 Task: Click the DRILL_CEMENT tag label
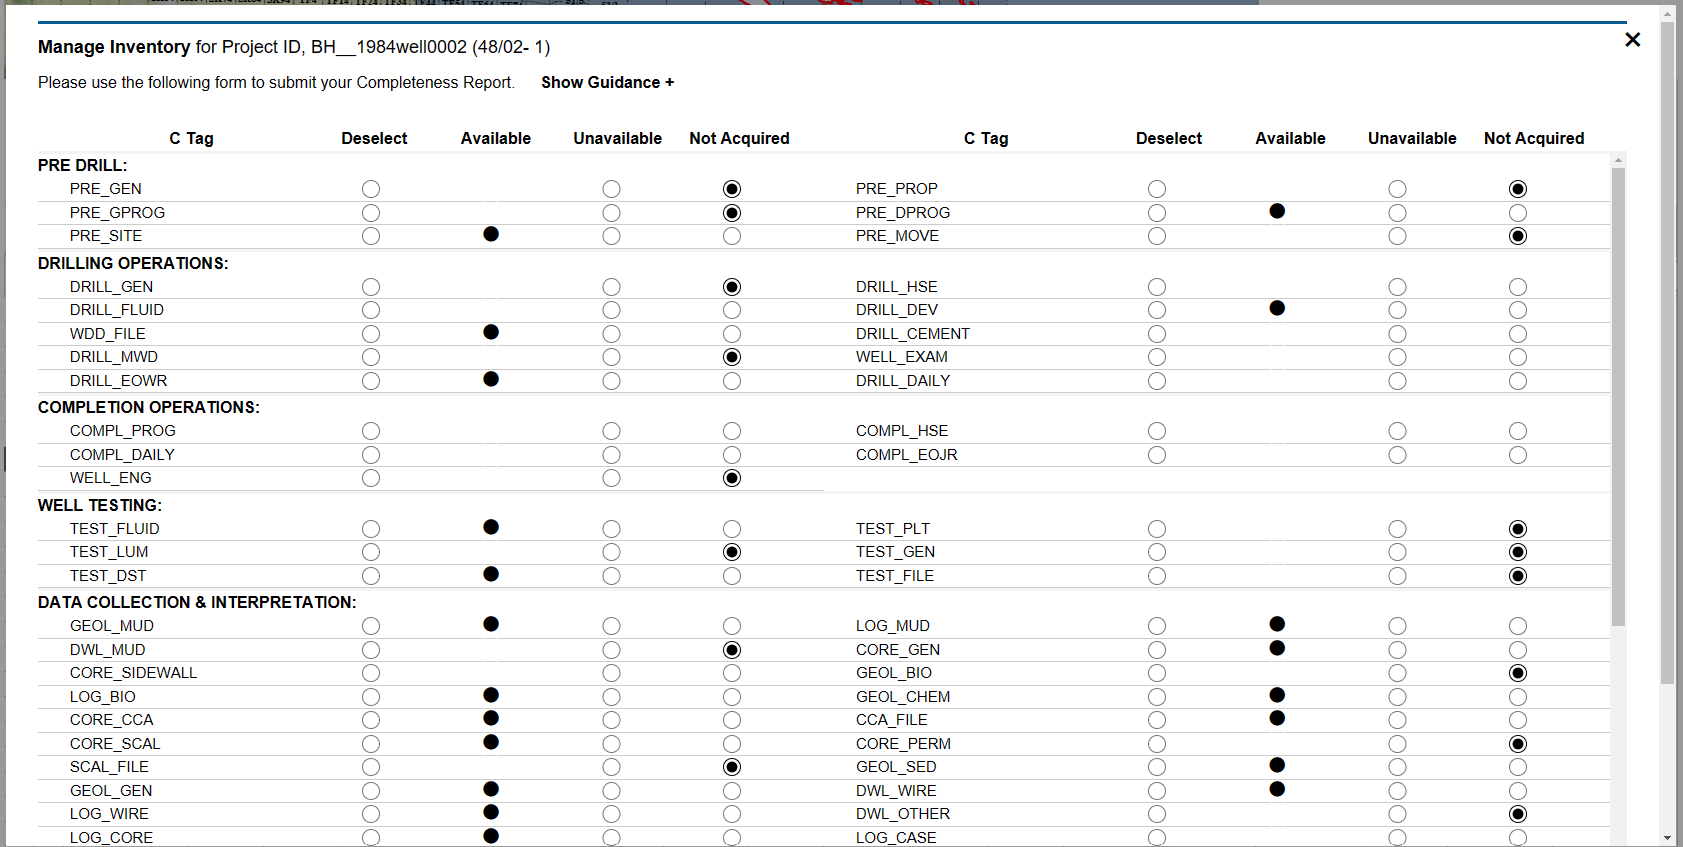(913, 334)
